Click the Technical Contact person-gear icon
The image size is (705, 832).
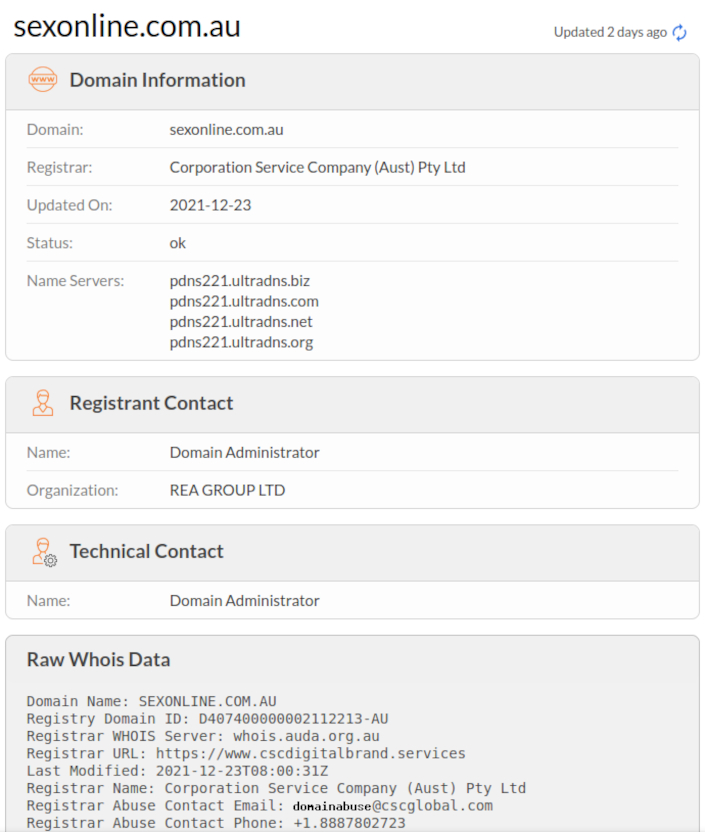[x=44, y=552]
